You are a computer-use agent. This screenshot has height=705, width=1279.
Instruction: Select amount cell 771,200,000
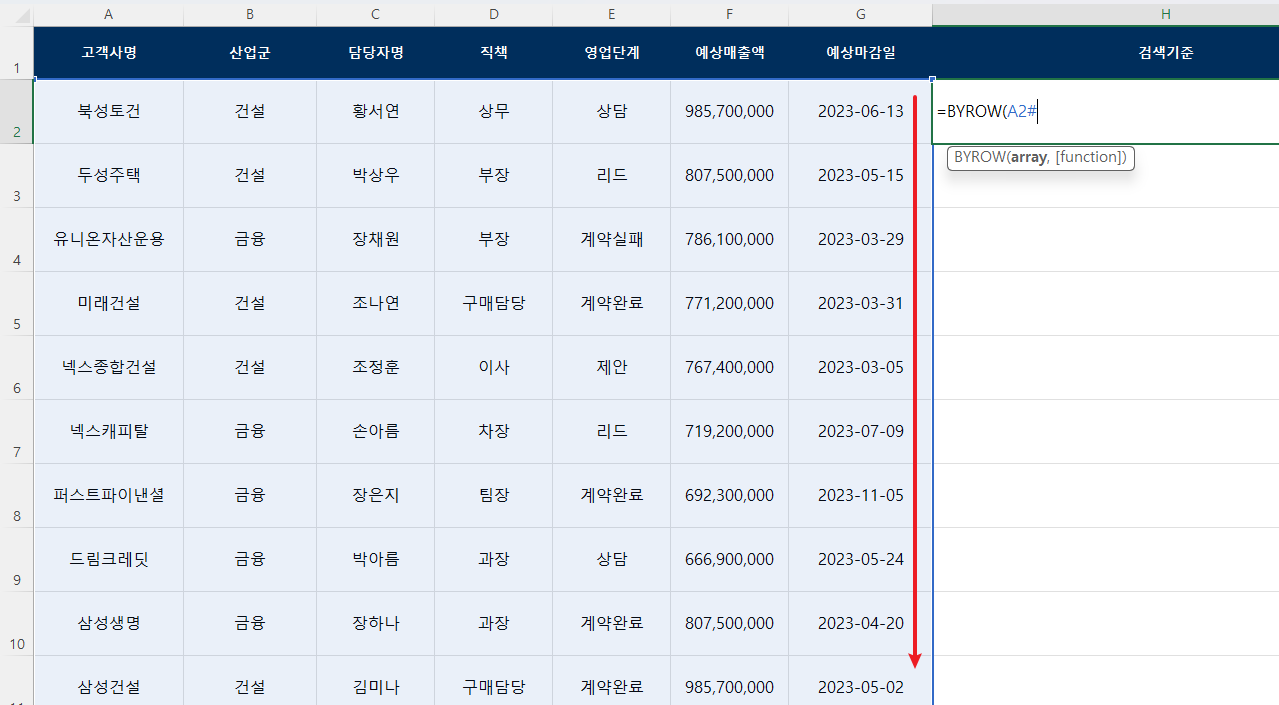[729, 303]
